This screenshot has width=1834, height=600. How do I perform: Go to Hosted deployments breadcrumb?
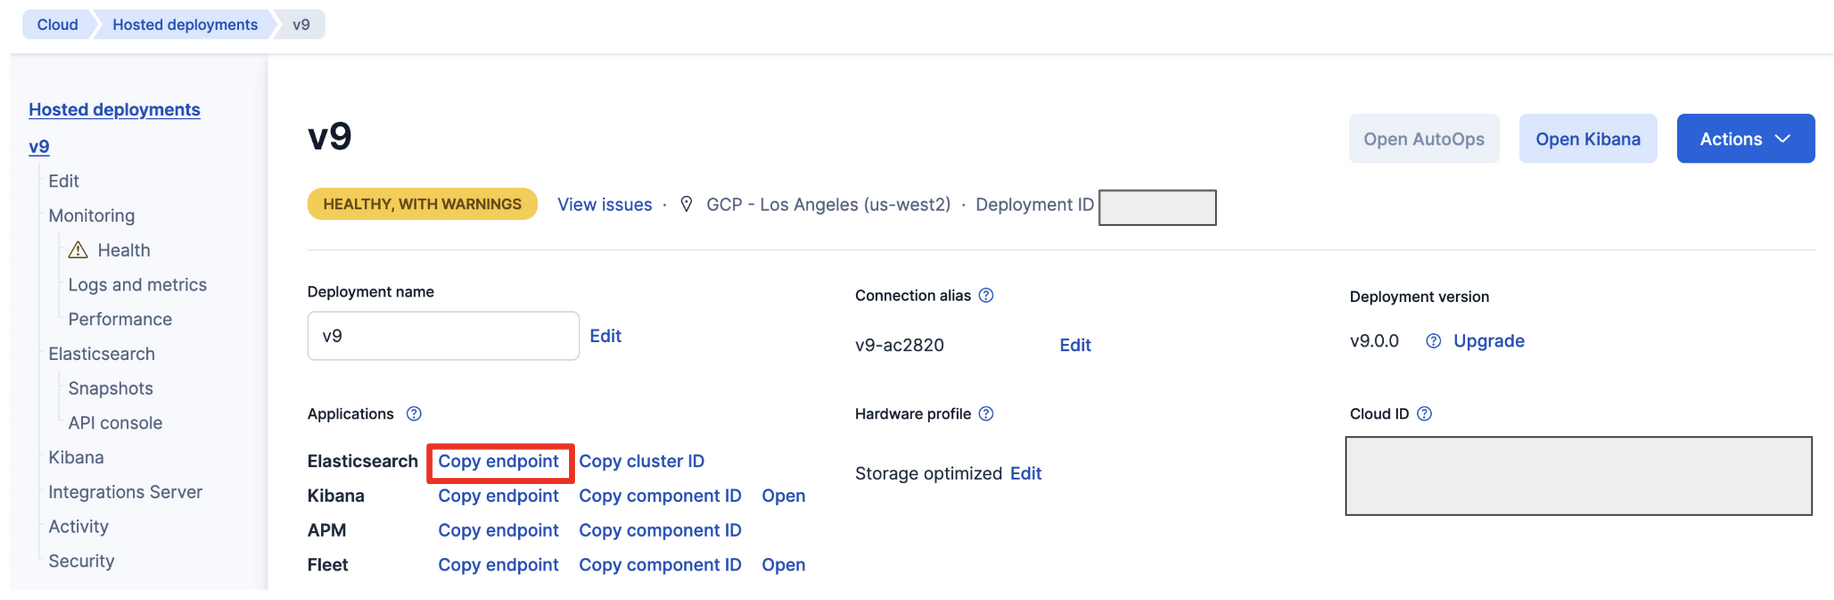[x=185, y=24]
